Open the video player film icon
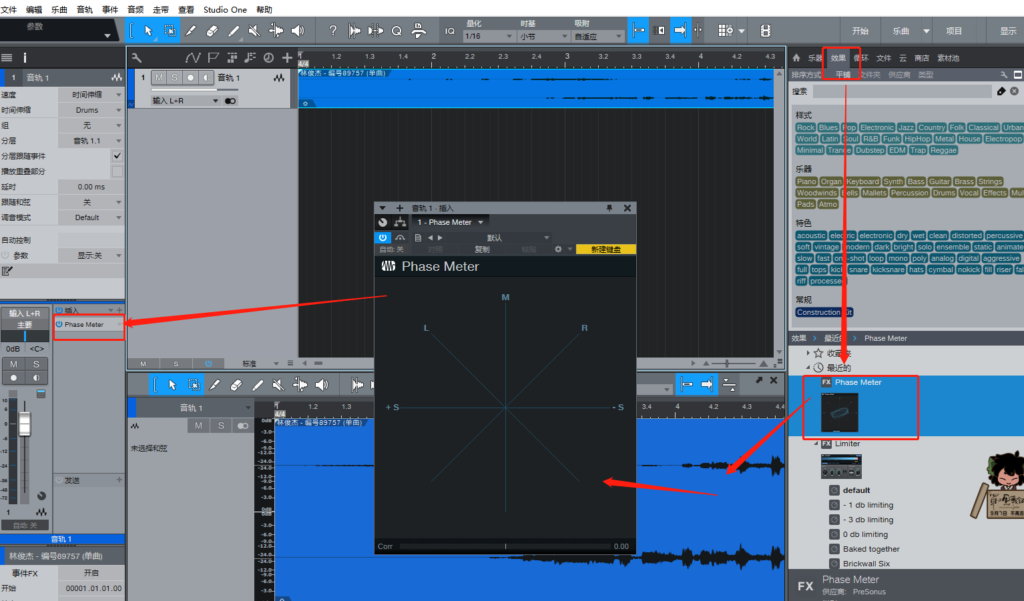 (765, 31)
